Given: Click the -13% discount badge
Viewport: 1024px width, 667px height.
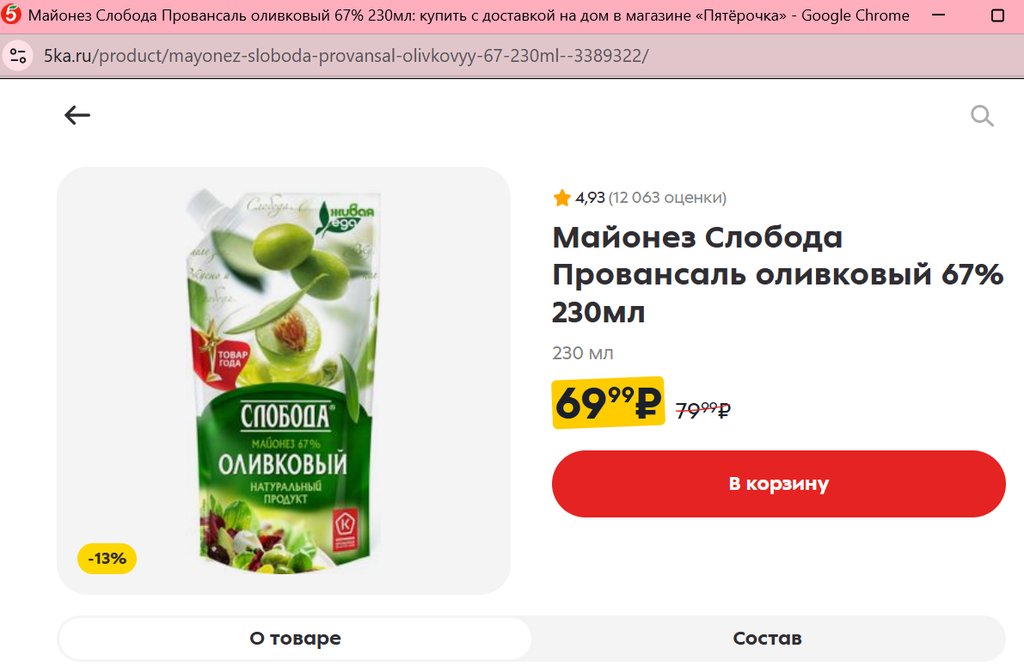Looking at the screenshot, I should (x=107, y=559).
